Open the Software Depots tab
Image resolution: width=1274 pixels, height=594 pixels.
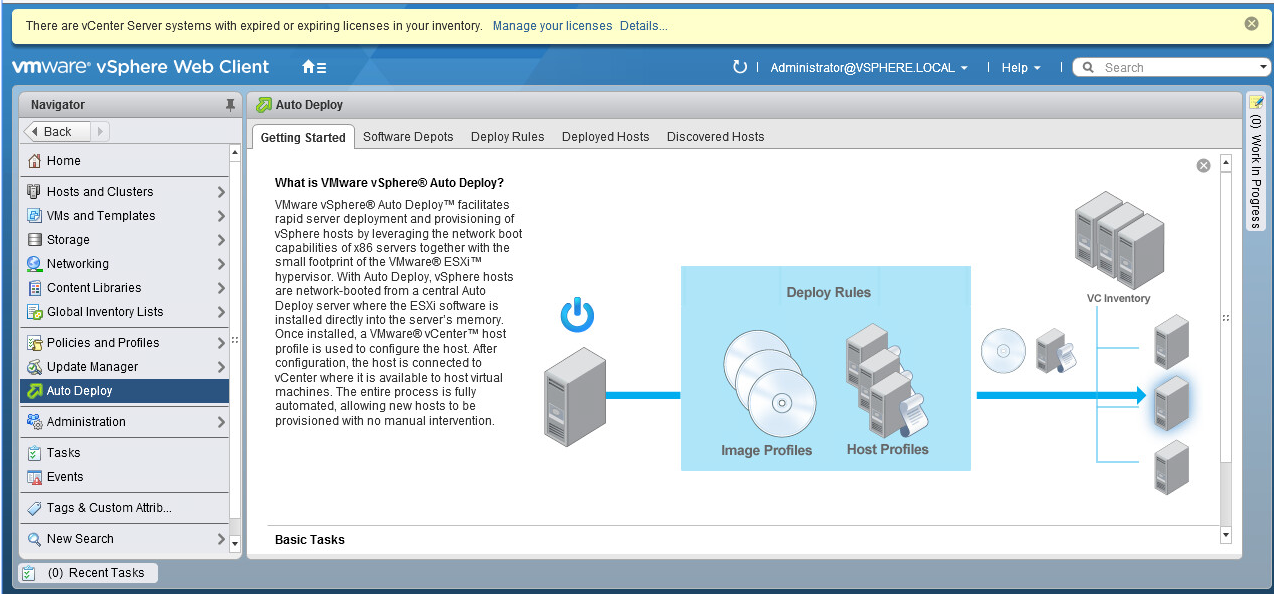tap(408, 136)
